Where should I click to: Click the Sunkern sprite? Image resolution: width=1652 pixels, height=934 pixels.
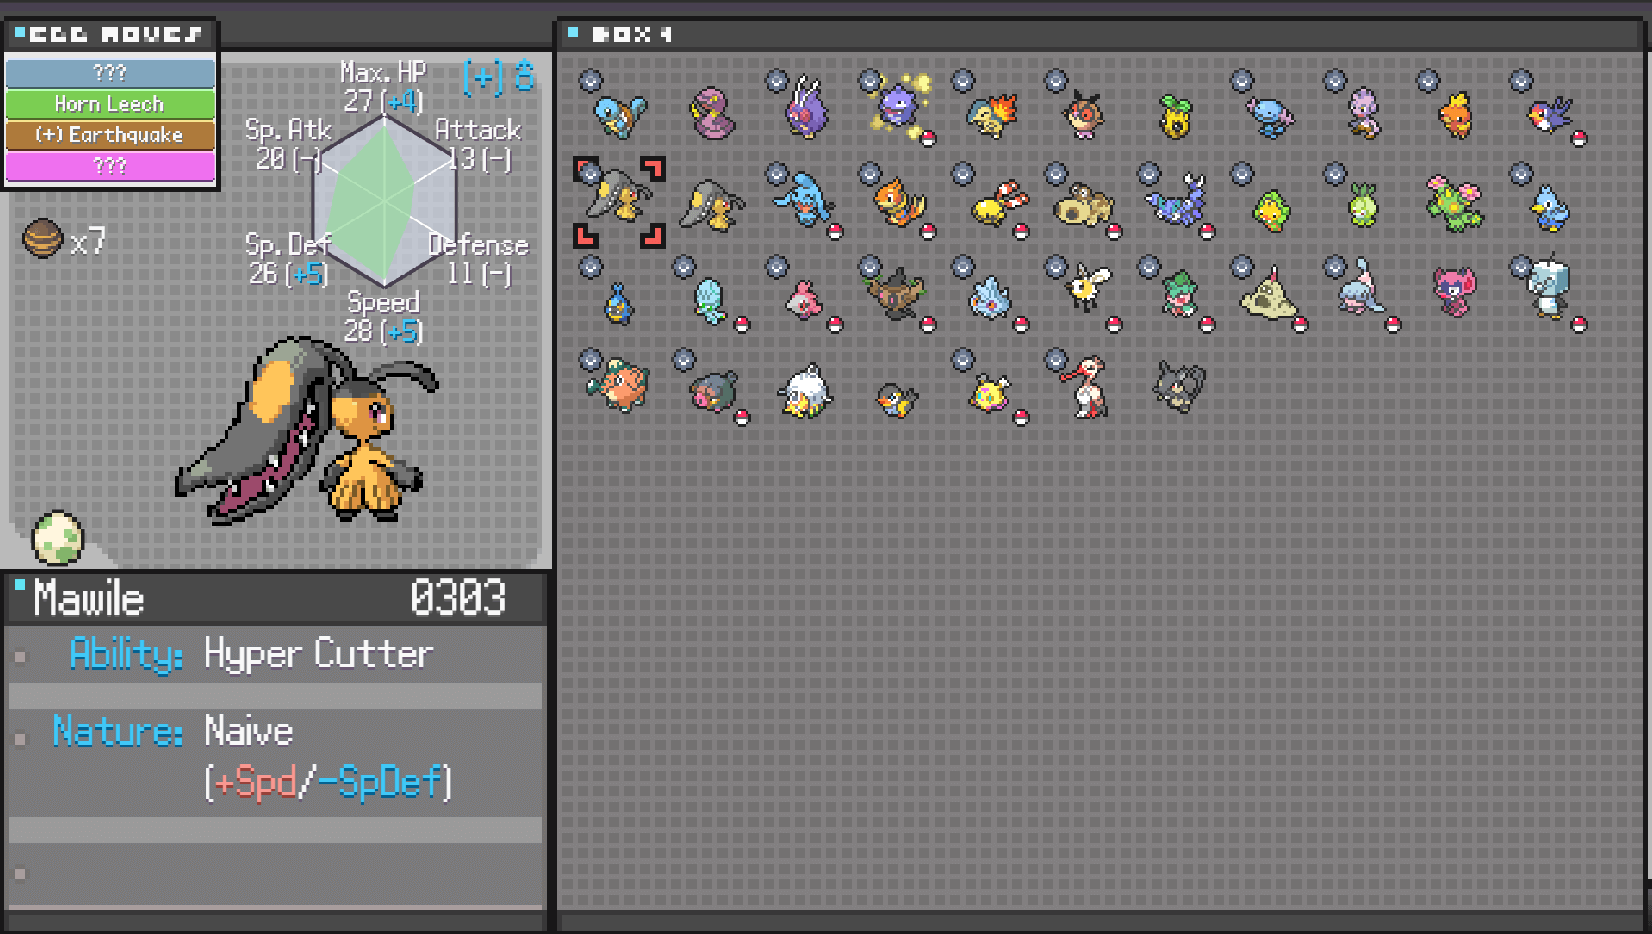tap(1176, 116)
